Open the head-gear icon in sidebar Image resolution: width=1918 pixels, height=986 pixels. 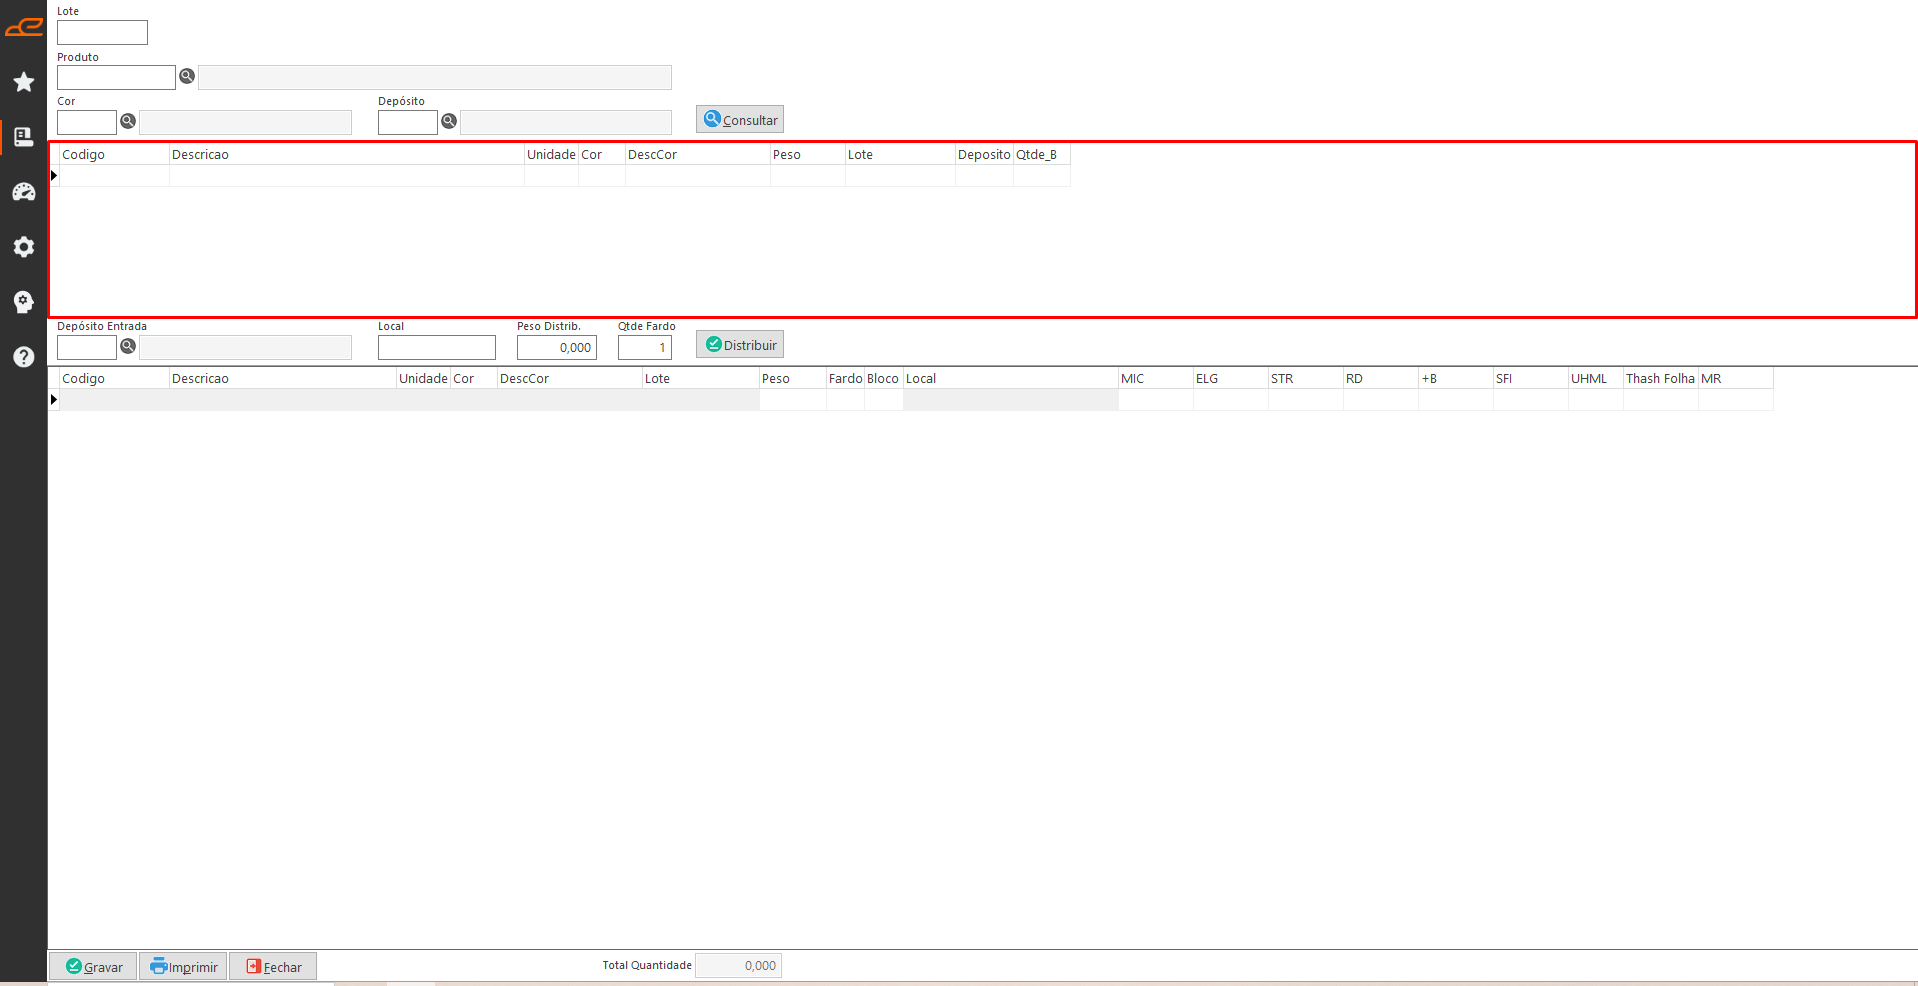coord(24,302)
